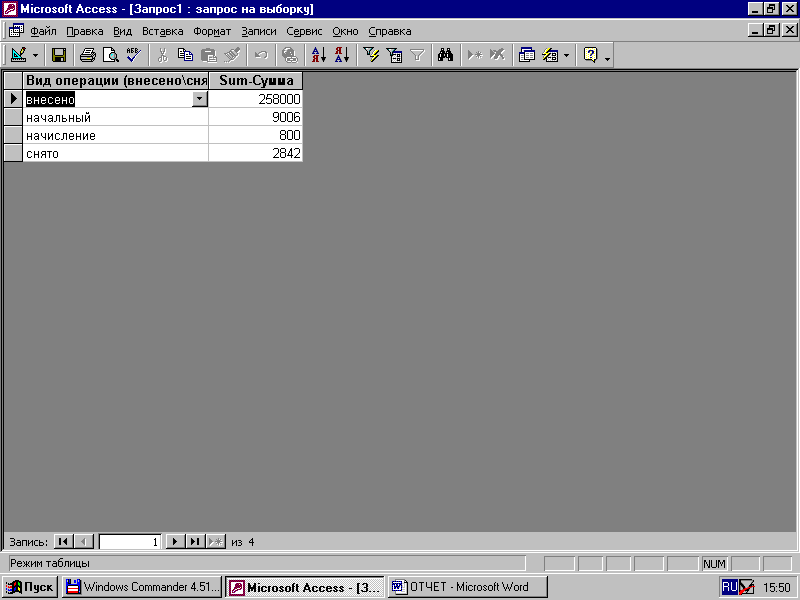Open the Записи menu

(x=259, y=31)
